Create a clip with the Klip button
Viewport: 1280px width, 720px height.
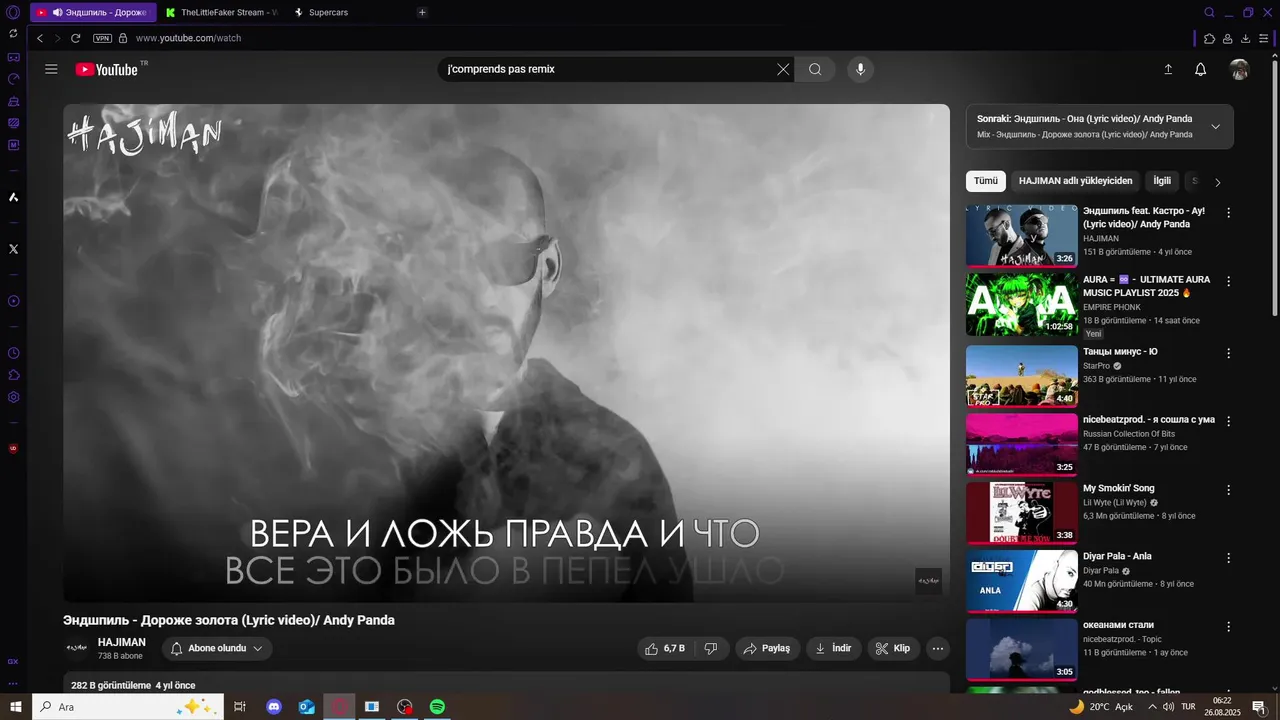pos(893,648)
